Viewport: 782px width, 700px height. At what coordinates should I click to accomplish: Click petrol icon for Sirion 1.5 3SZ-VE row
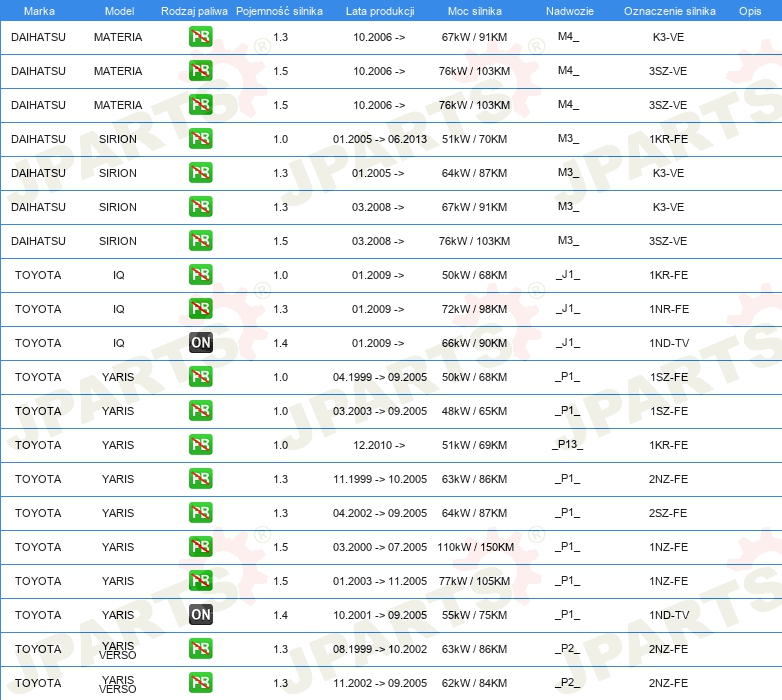[200, 240]
